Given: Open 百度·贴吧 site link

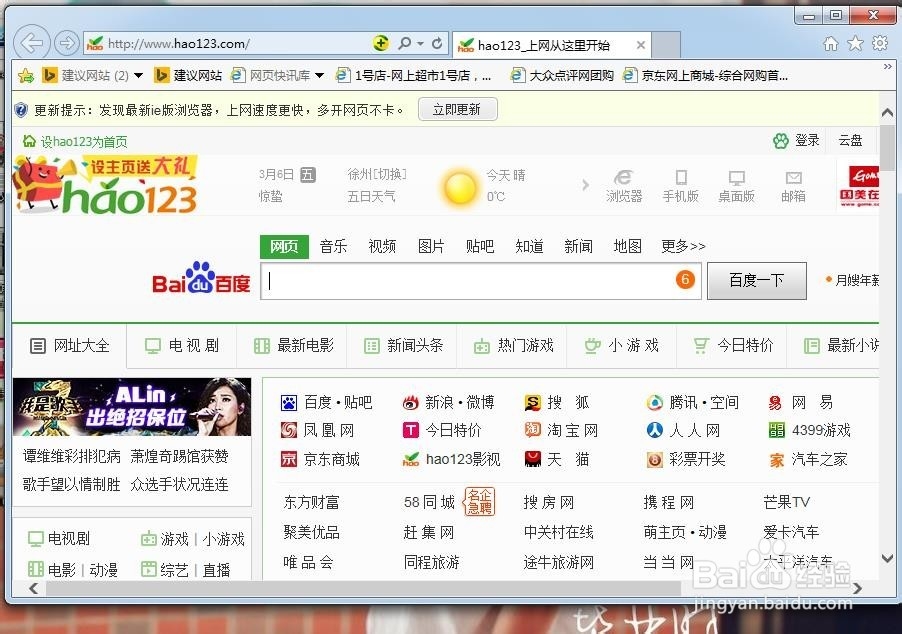Looking at the screenshot, I should tap(326, 402).
